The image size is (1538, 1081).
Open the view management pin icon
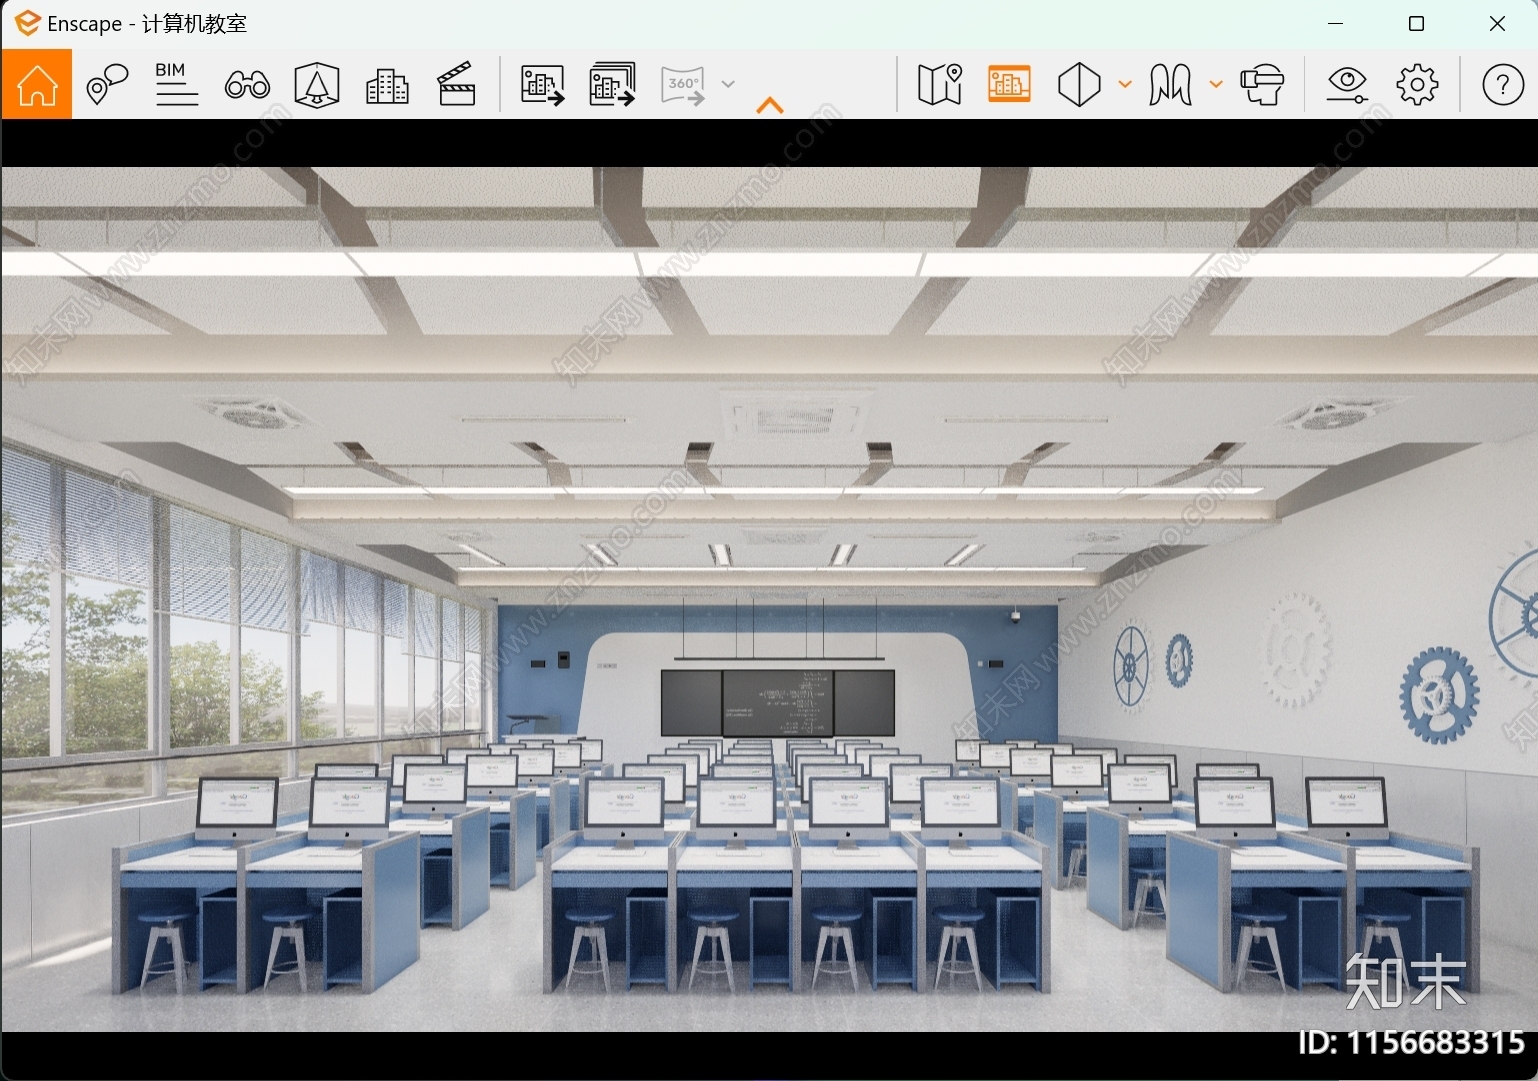tap(107, 85)
